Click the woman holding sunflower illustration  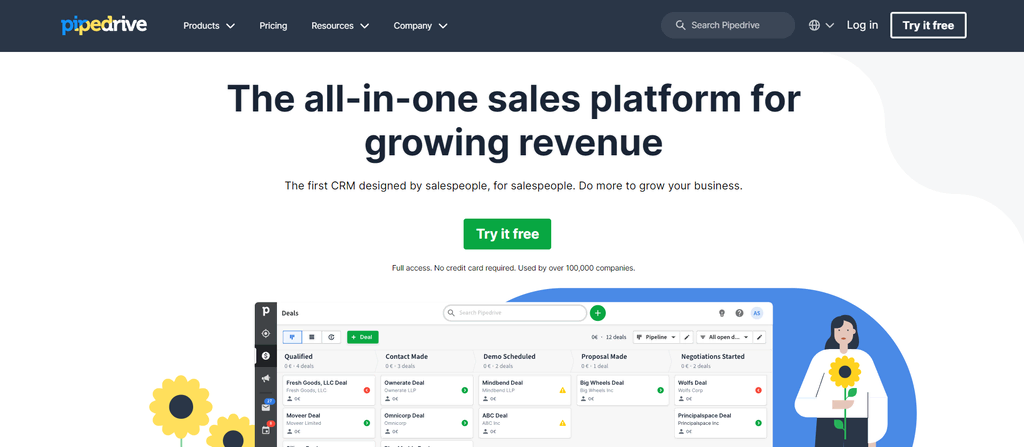840,380
